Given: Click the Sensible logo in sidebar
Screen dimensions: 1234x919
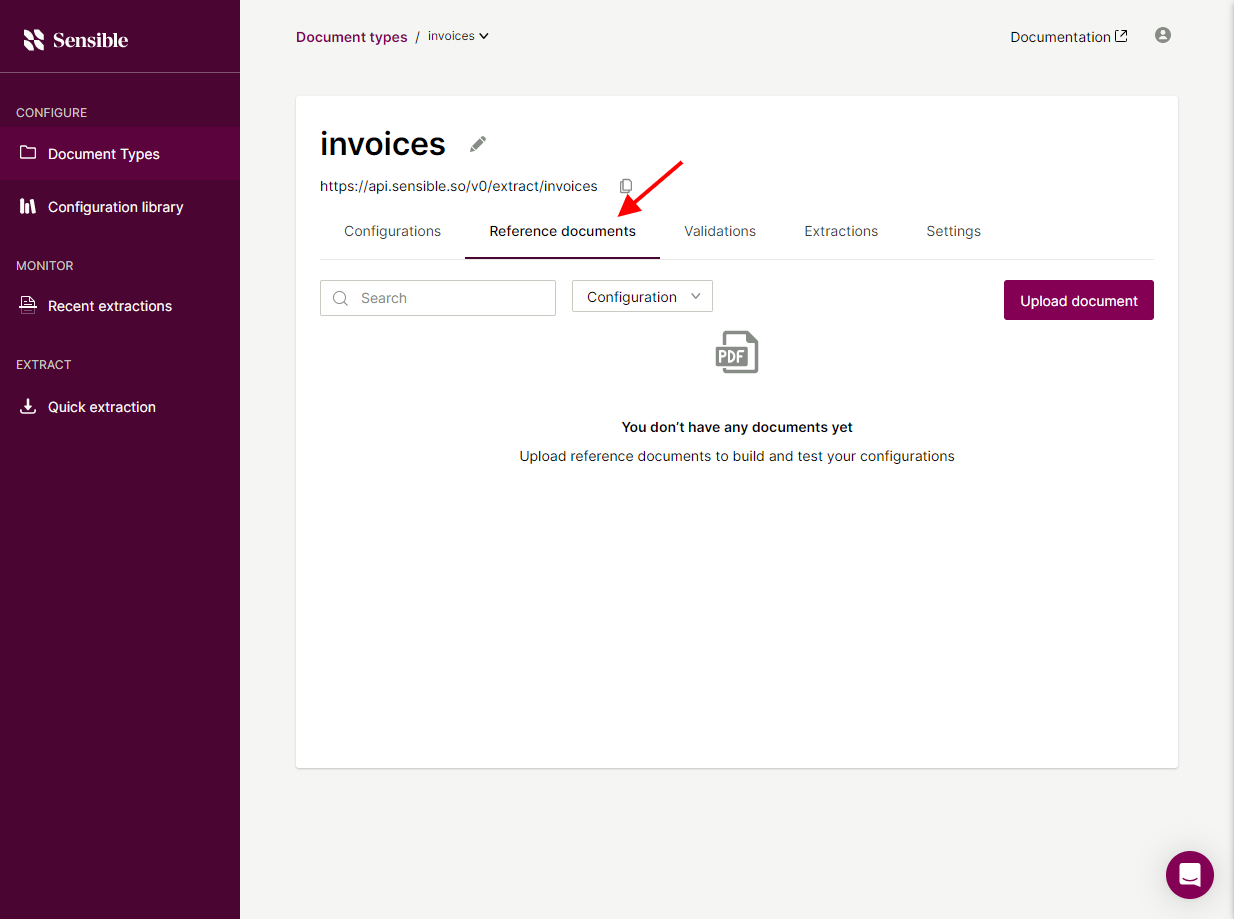Looking at the screenshot, I should [x=76, y=40].
